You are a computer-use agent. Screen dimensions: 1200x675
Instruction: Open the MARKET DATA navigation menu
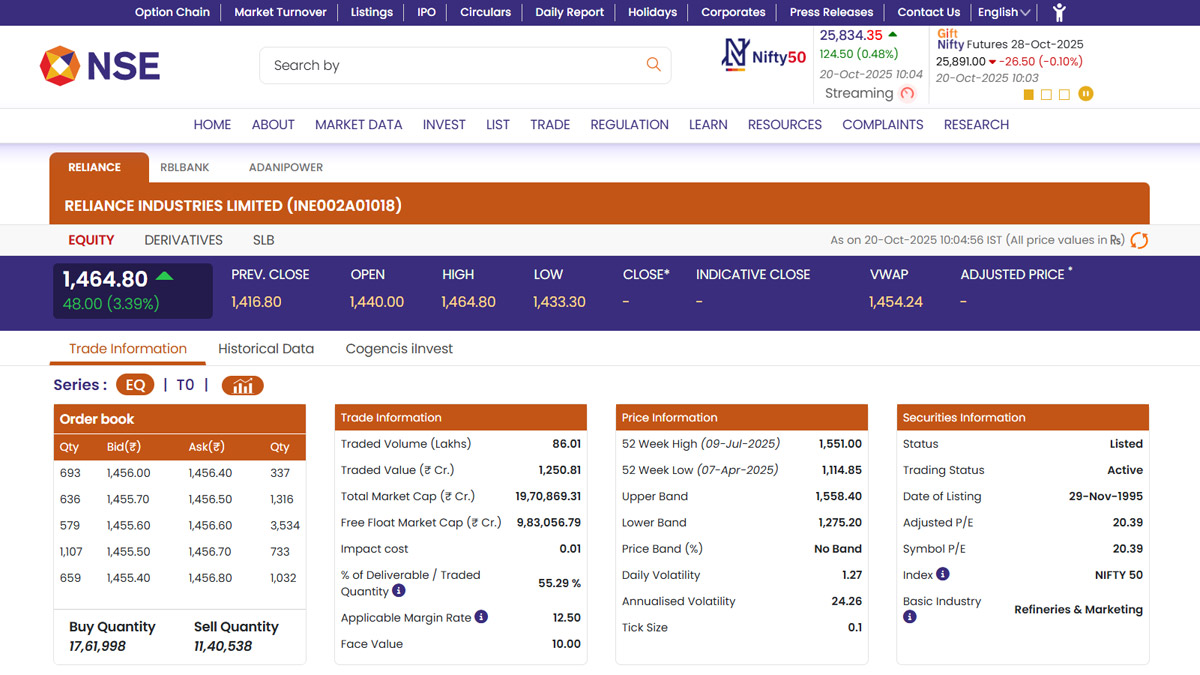click(x=358, y=124)
